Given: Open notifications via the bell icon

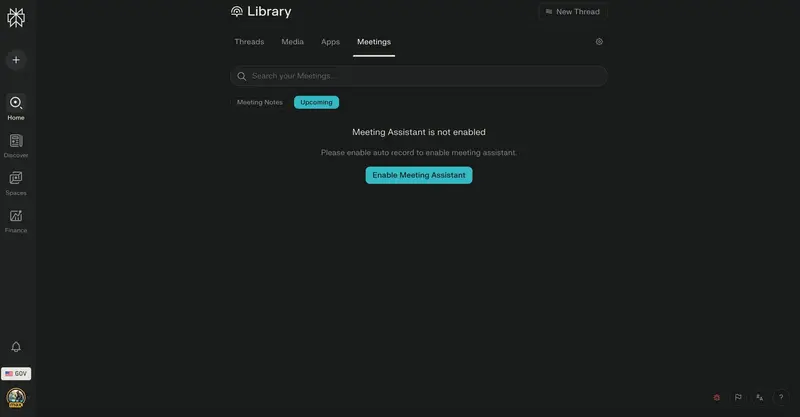Looking at the screenshot, I should click(16, 347).
